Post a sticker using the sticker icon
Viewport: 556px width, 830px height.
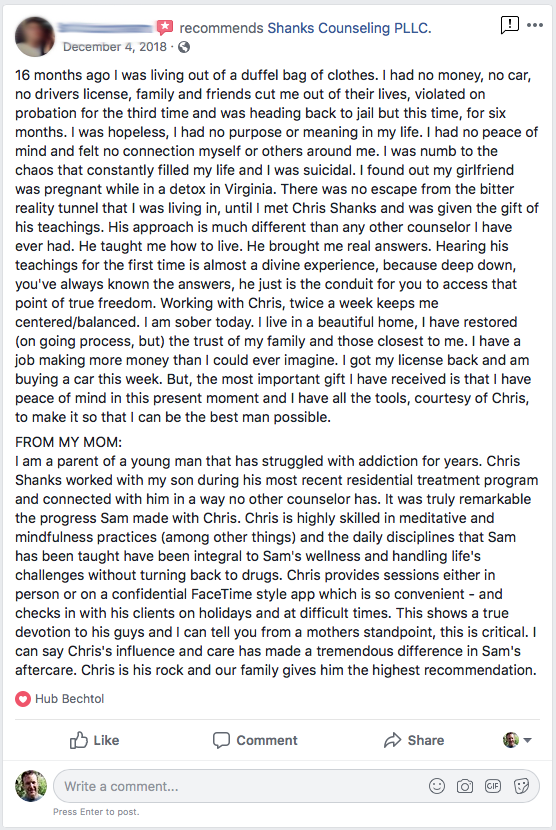[x=521, y=786]
